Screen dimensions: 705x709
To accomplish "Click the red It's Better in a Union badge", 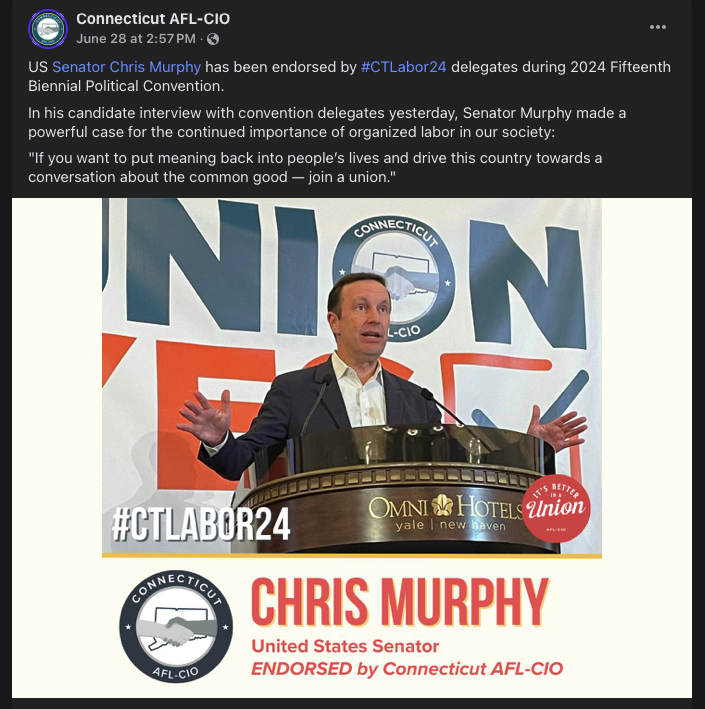I will 556,508.
